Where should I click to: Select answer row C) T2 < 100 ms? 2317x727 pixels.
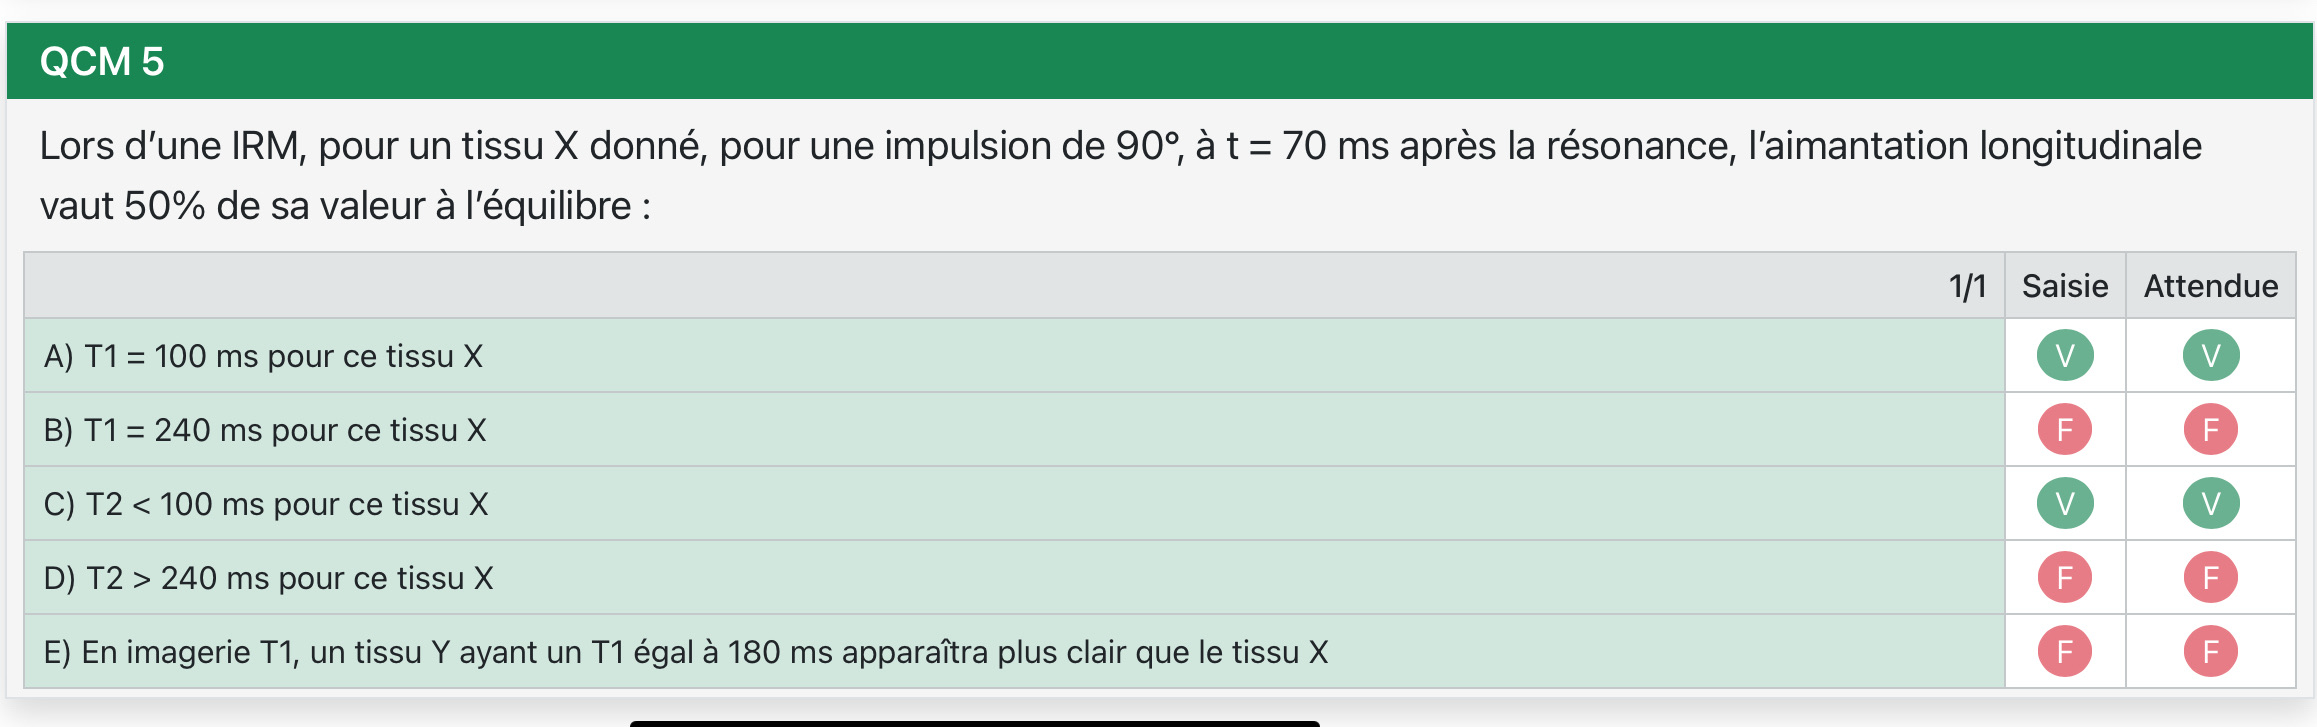pos(266,504)
